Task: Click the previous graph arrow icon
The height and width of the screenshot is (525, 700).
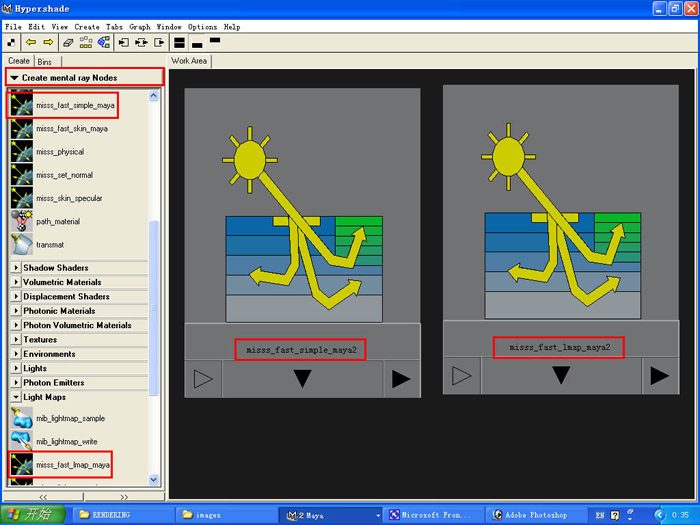Action: pyautogui.click(x=31, y=42)
